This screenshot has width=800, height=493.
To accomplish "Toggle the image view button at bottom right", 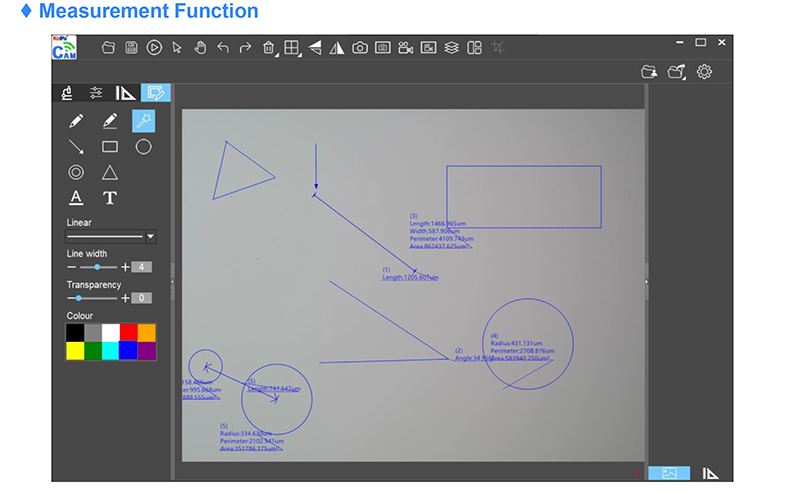I will coord(669,473).
